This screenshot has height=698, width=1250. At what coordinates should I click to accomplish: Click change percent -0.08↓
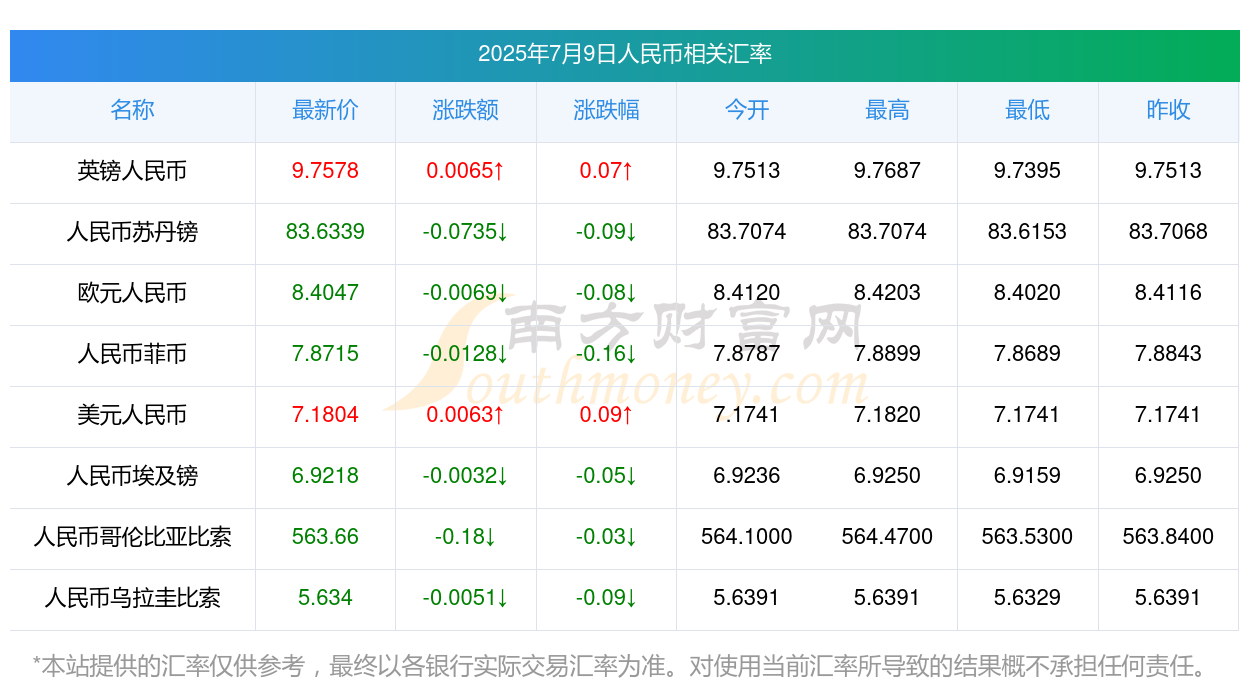(606, 293)
